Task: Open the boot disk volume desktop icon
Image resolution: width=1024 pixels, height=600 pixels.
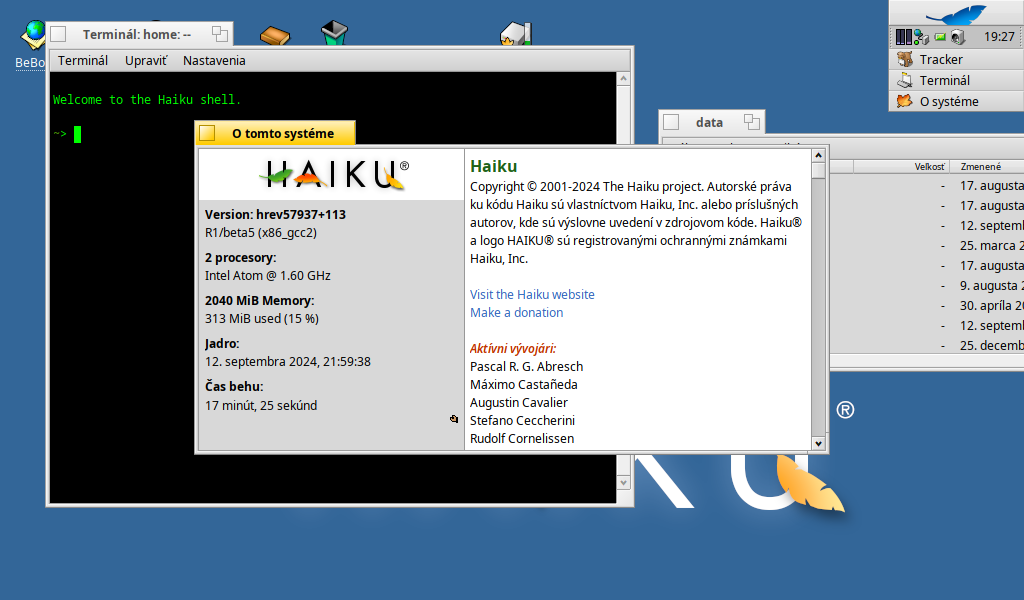Action: pyautogui.click(x=516, y=33)
